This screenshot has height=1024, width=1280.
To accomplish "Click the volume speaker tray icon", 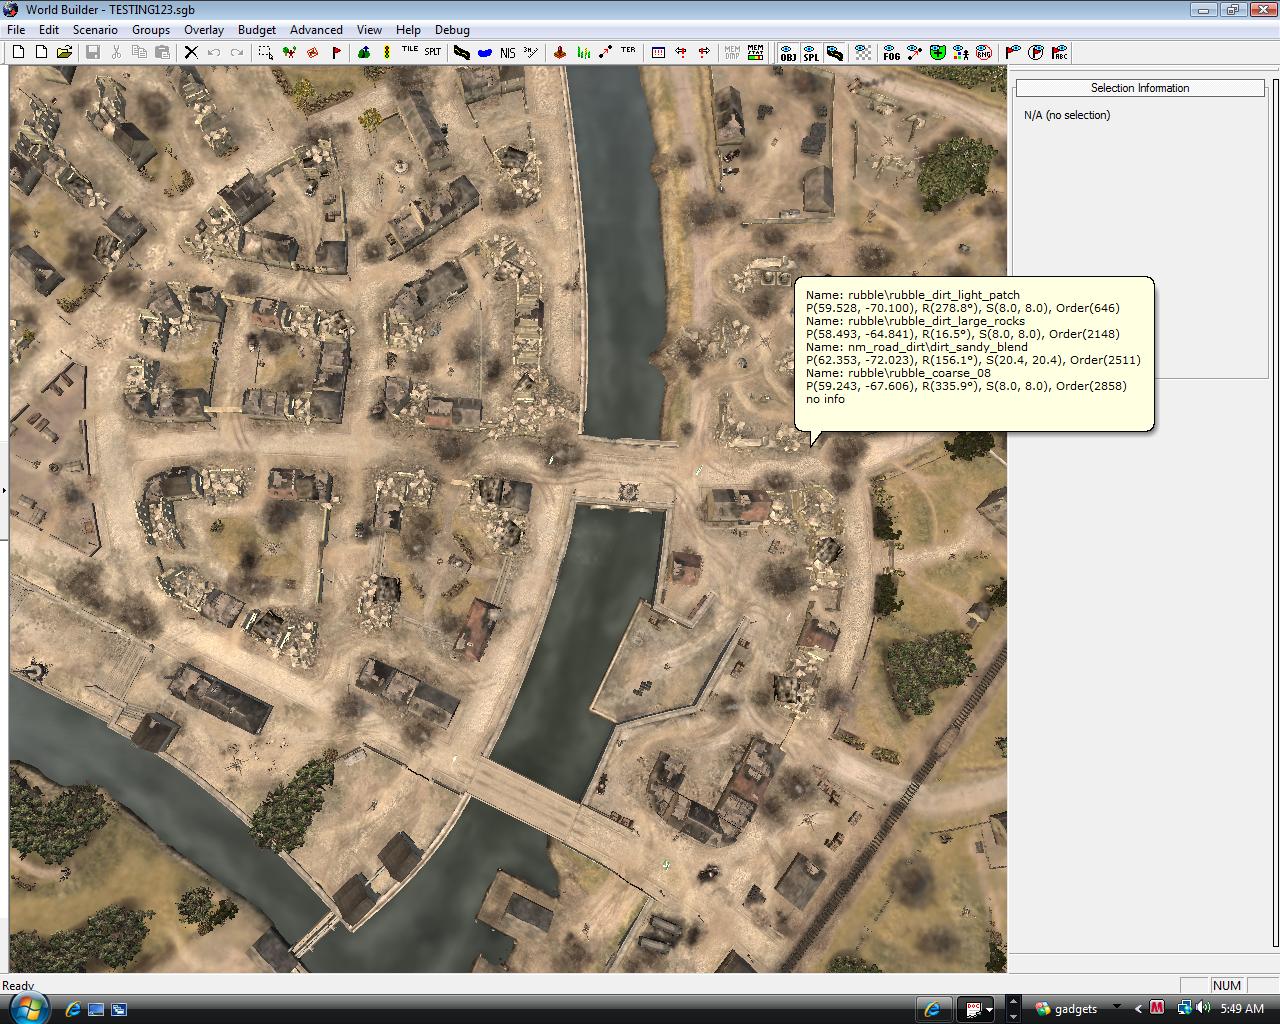I will [x=1203, y=1008].
